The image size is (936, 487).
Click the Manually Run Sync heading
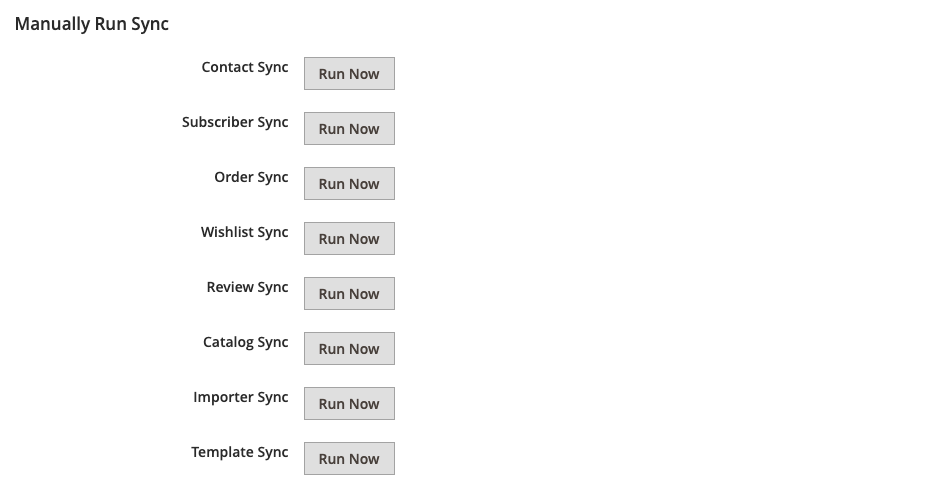point(92,24)
